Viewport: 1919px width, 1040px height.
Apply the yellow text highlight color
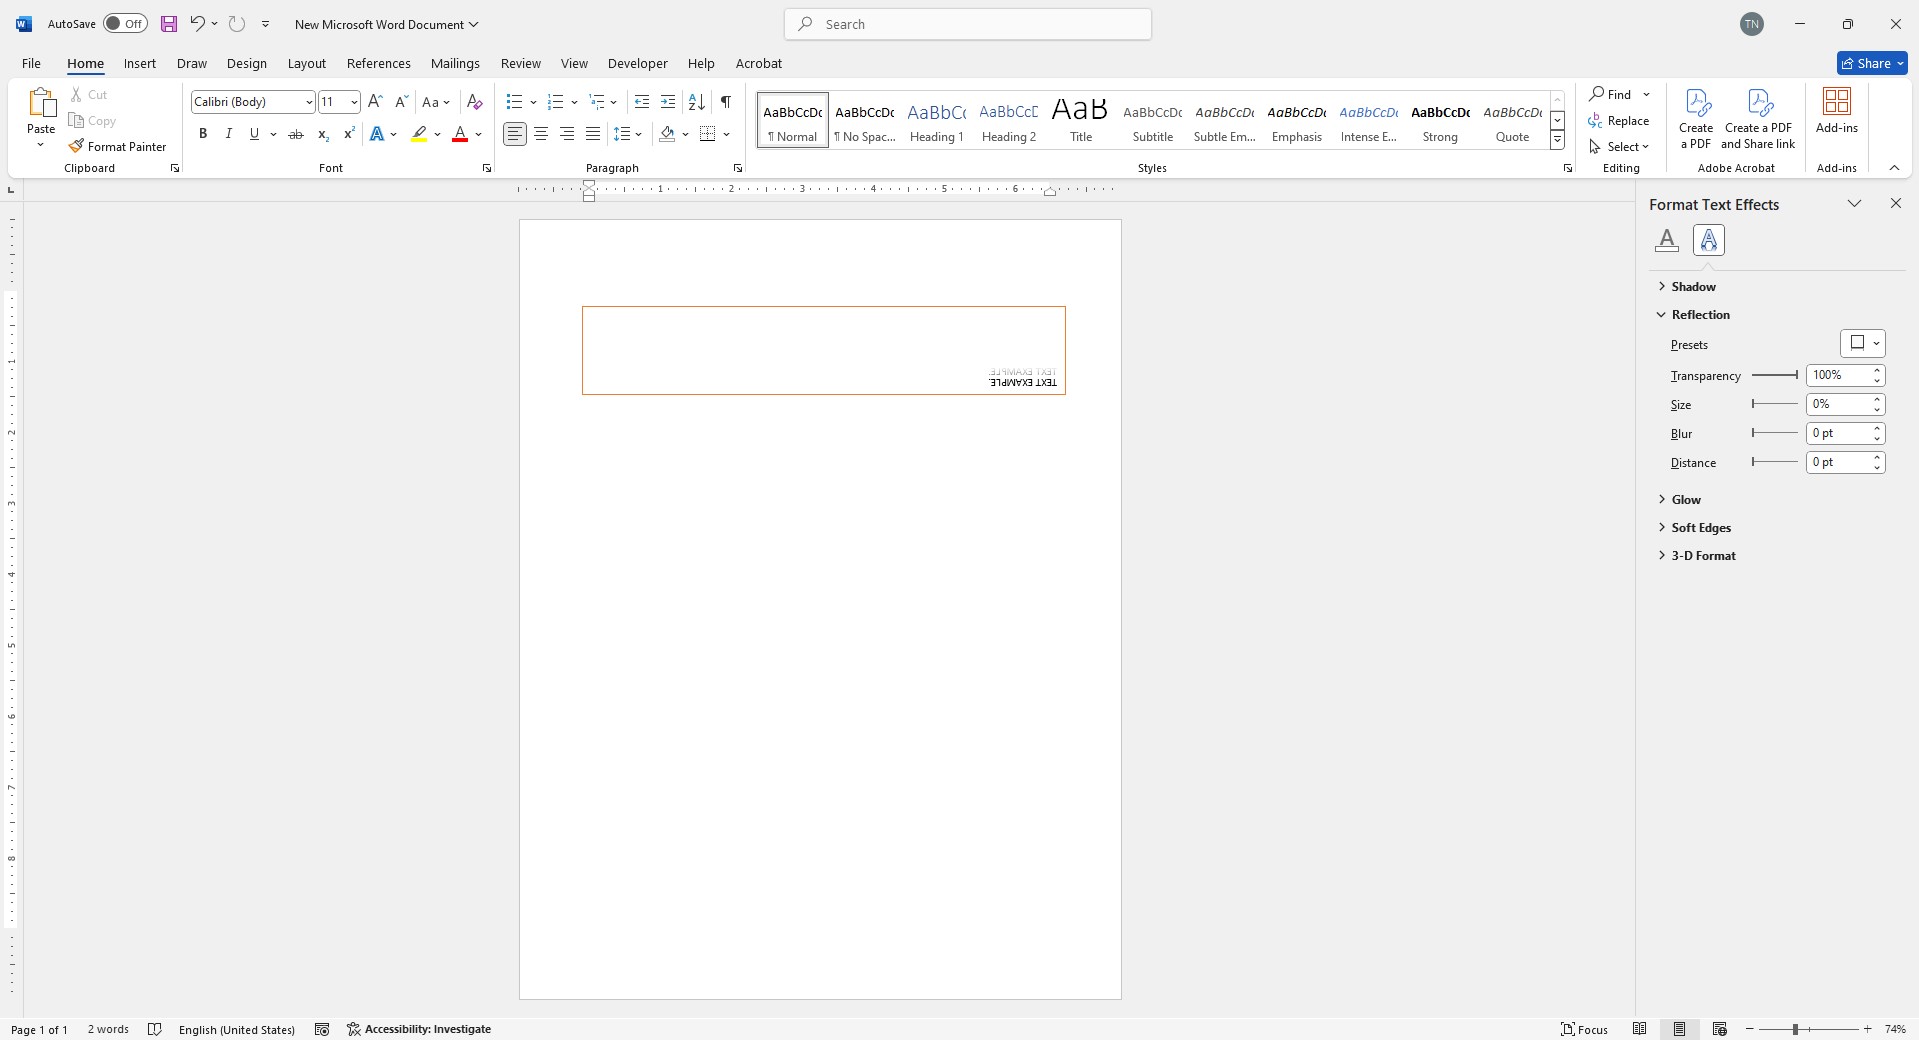(x=419, y=134)
